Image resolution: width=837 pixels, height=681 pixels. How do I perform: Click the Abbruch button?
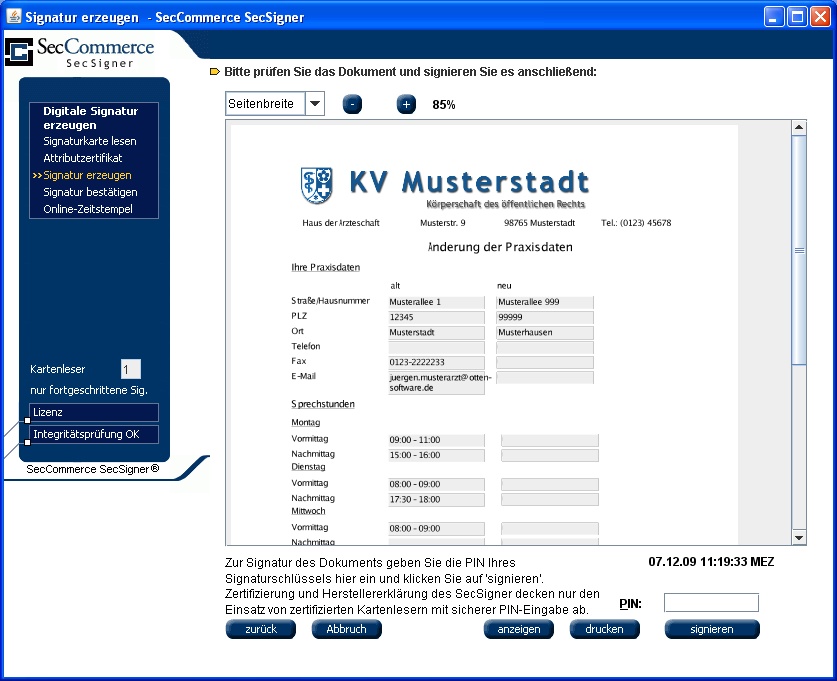pyautogui.click(x=346, y=629)
